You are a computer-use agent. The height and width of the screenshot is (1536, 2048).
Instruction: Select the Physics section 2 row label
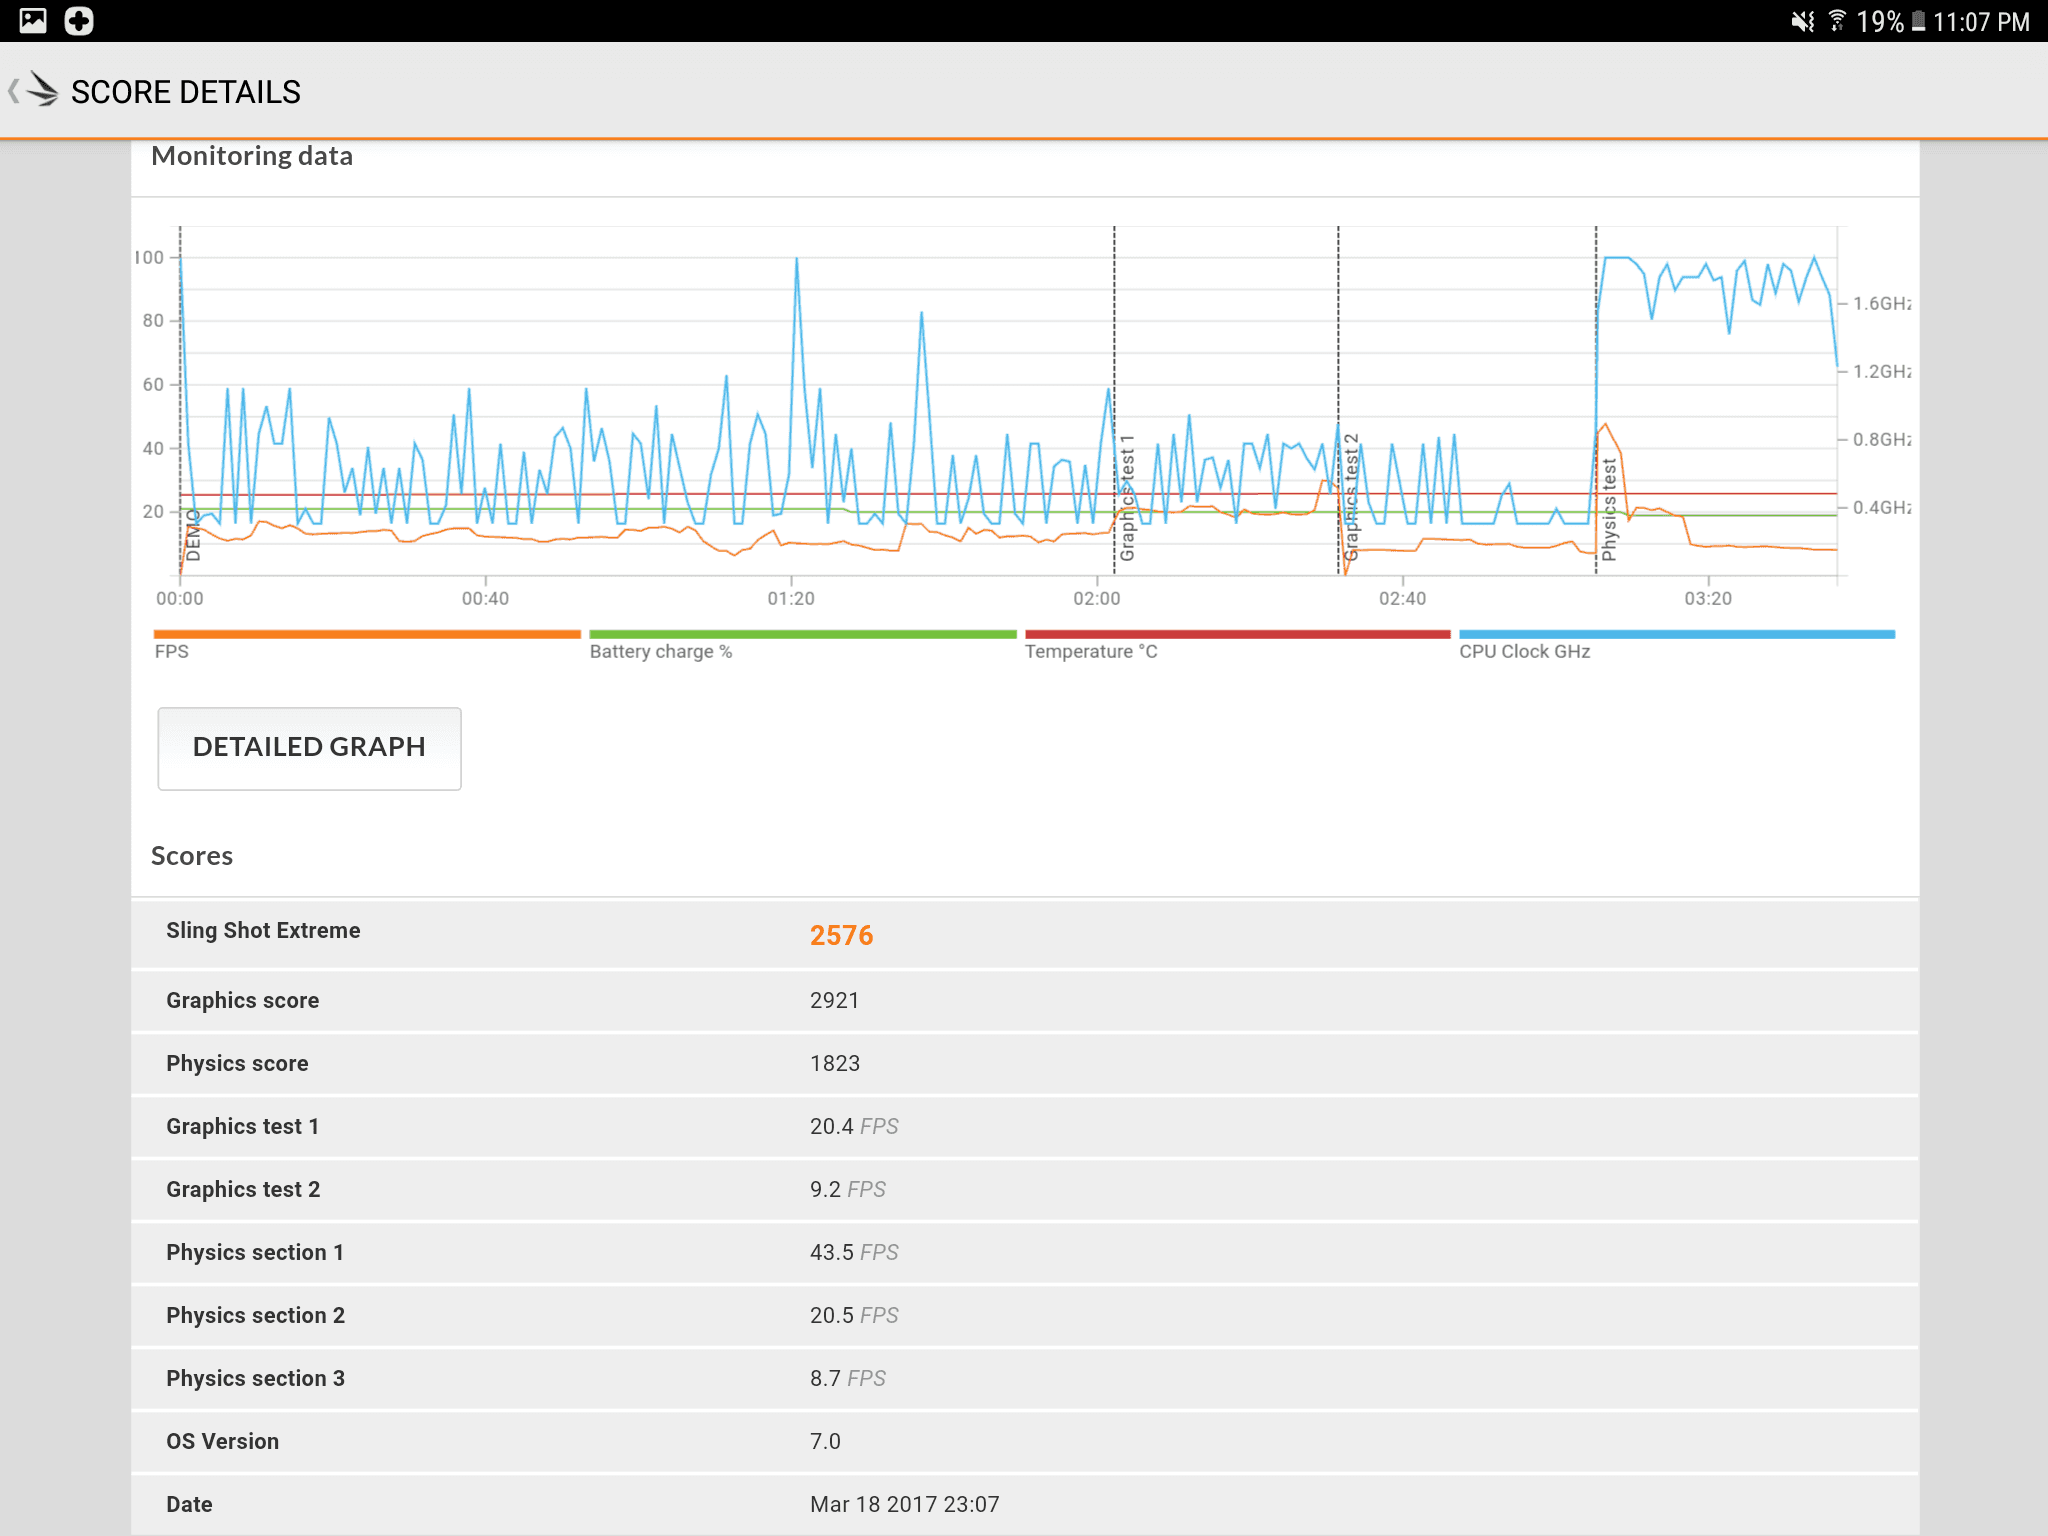click(x=255, y=1316)
